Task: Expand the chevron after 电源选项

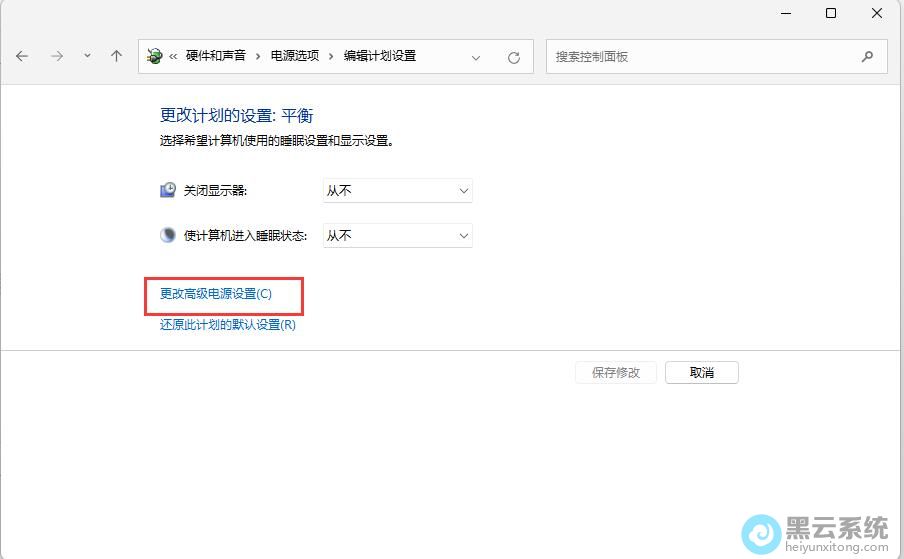Action: coord(332,57)
